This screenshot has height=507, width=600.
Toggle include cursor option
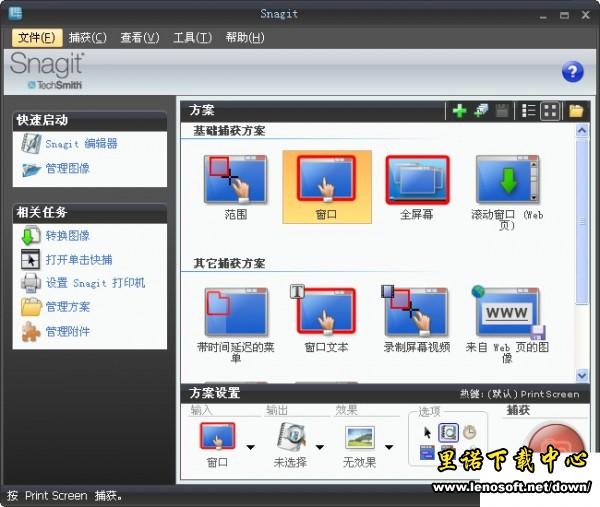pyautogui.click(x=427, y=433)
